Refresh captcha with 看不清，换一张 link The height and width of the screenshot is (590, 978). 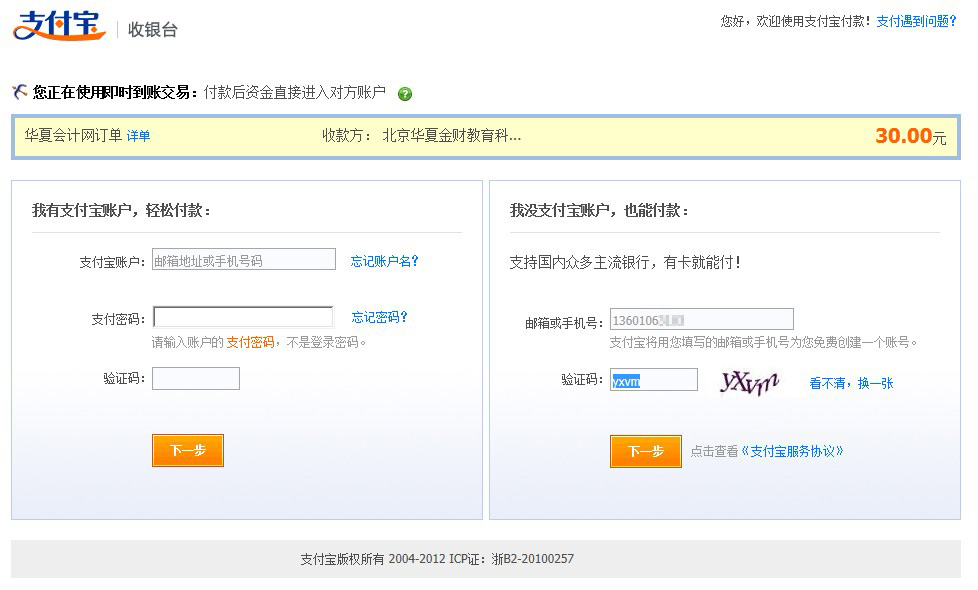(851, 383)
